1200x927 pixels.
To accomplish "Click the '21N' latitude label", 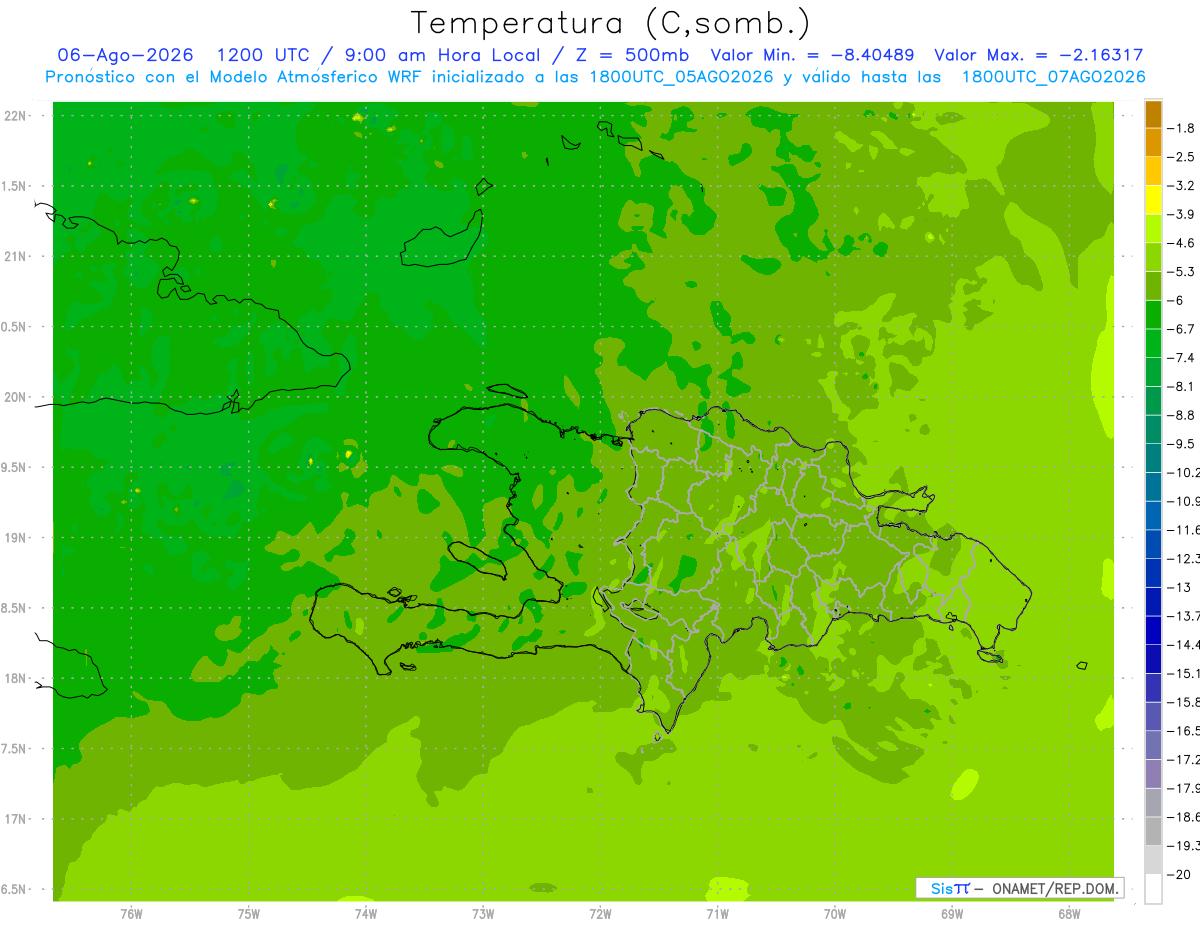I will point(15,257).
